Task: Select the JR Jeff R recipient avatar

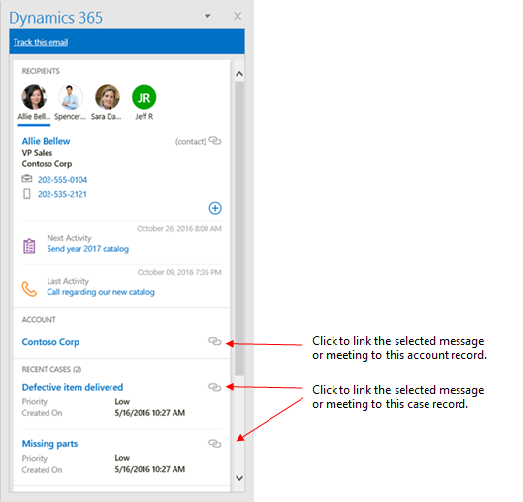Action: 144,97
